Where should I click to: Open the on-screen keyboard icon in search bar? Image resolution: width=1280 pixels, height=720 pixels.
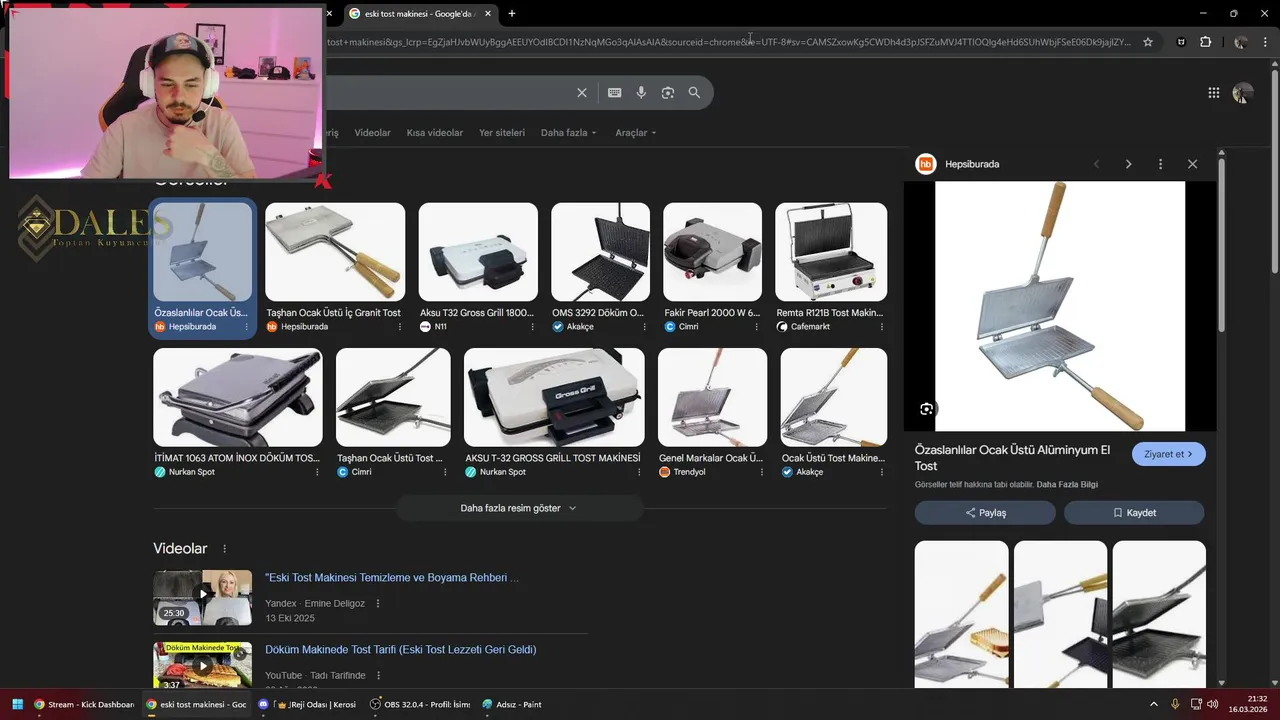(x=614, y=93)
